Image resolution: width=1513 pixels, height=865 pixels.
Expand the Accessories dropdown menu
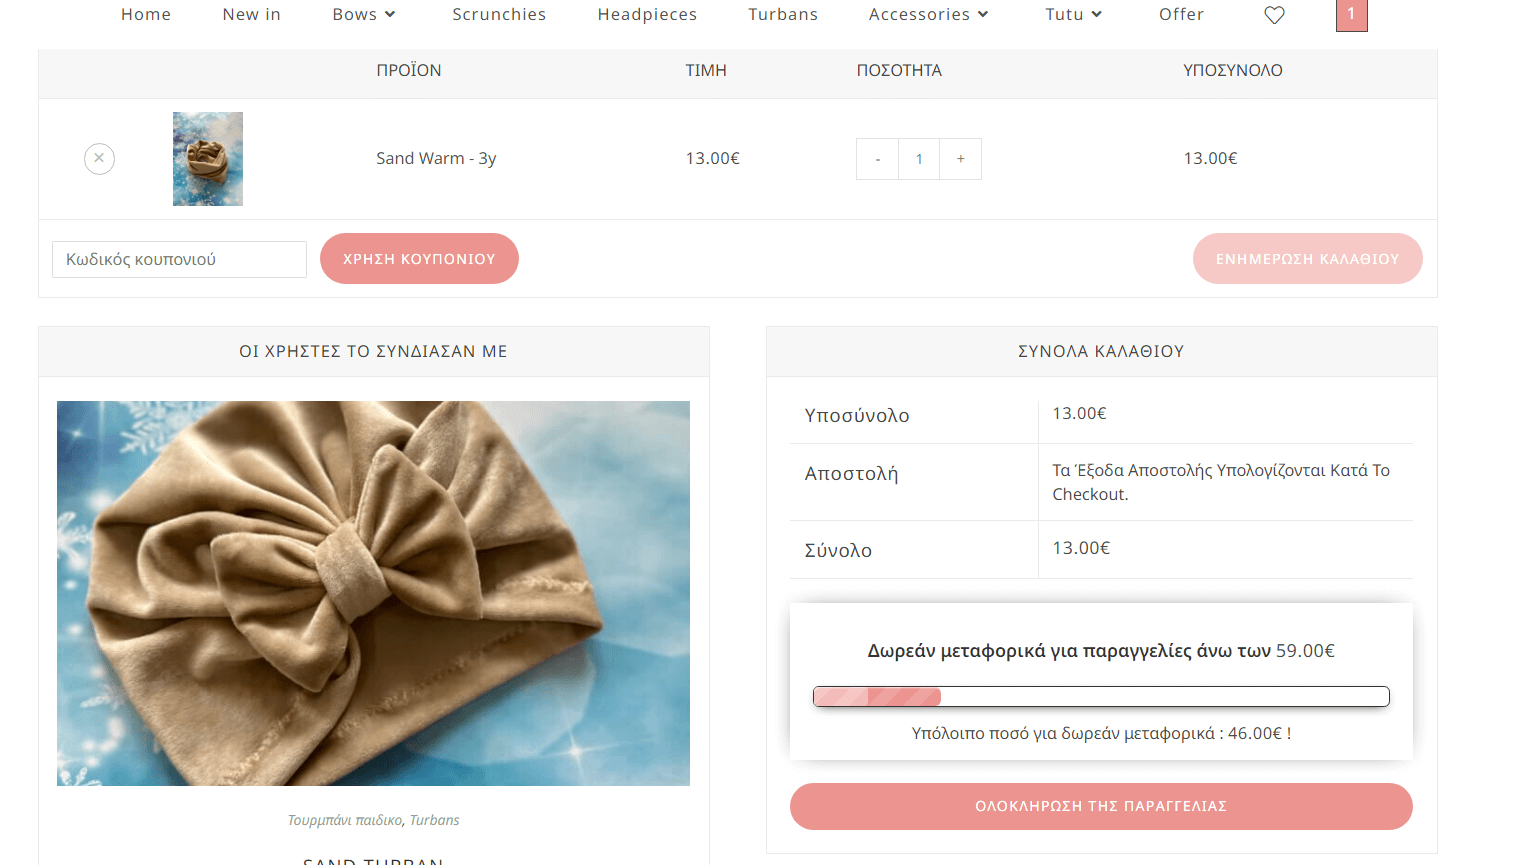(x=928, y=14)
